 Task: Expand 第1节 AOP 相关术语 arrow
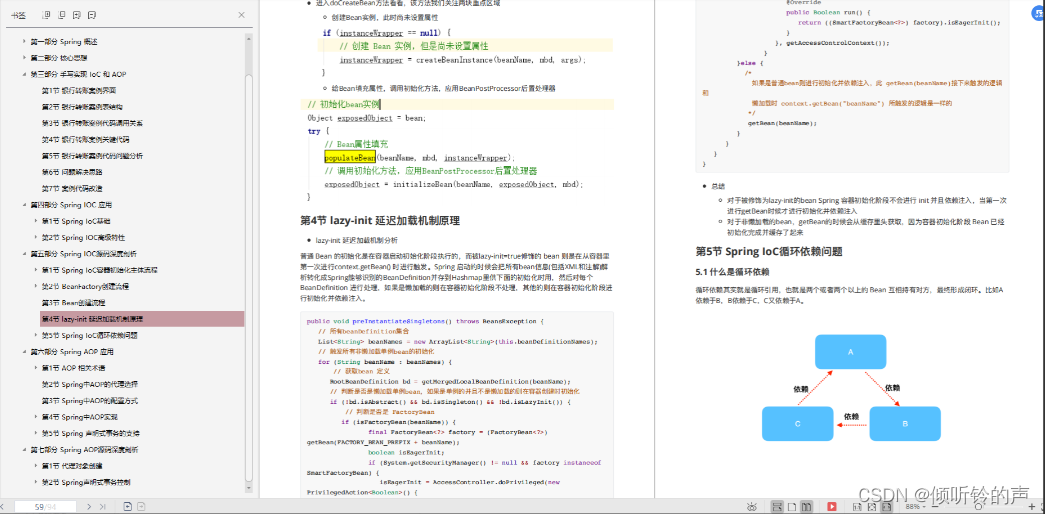pos(36,368)
